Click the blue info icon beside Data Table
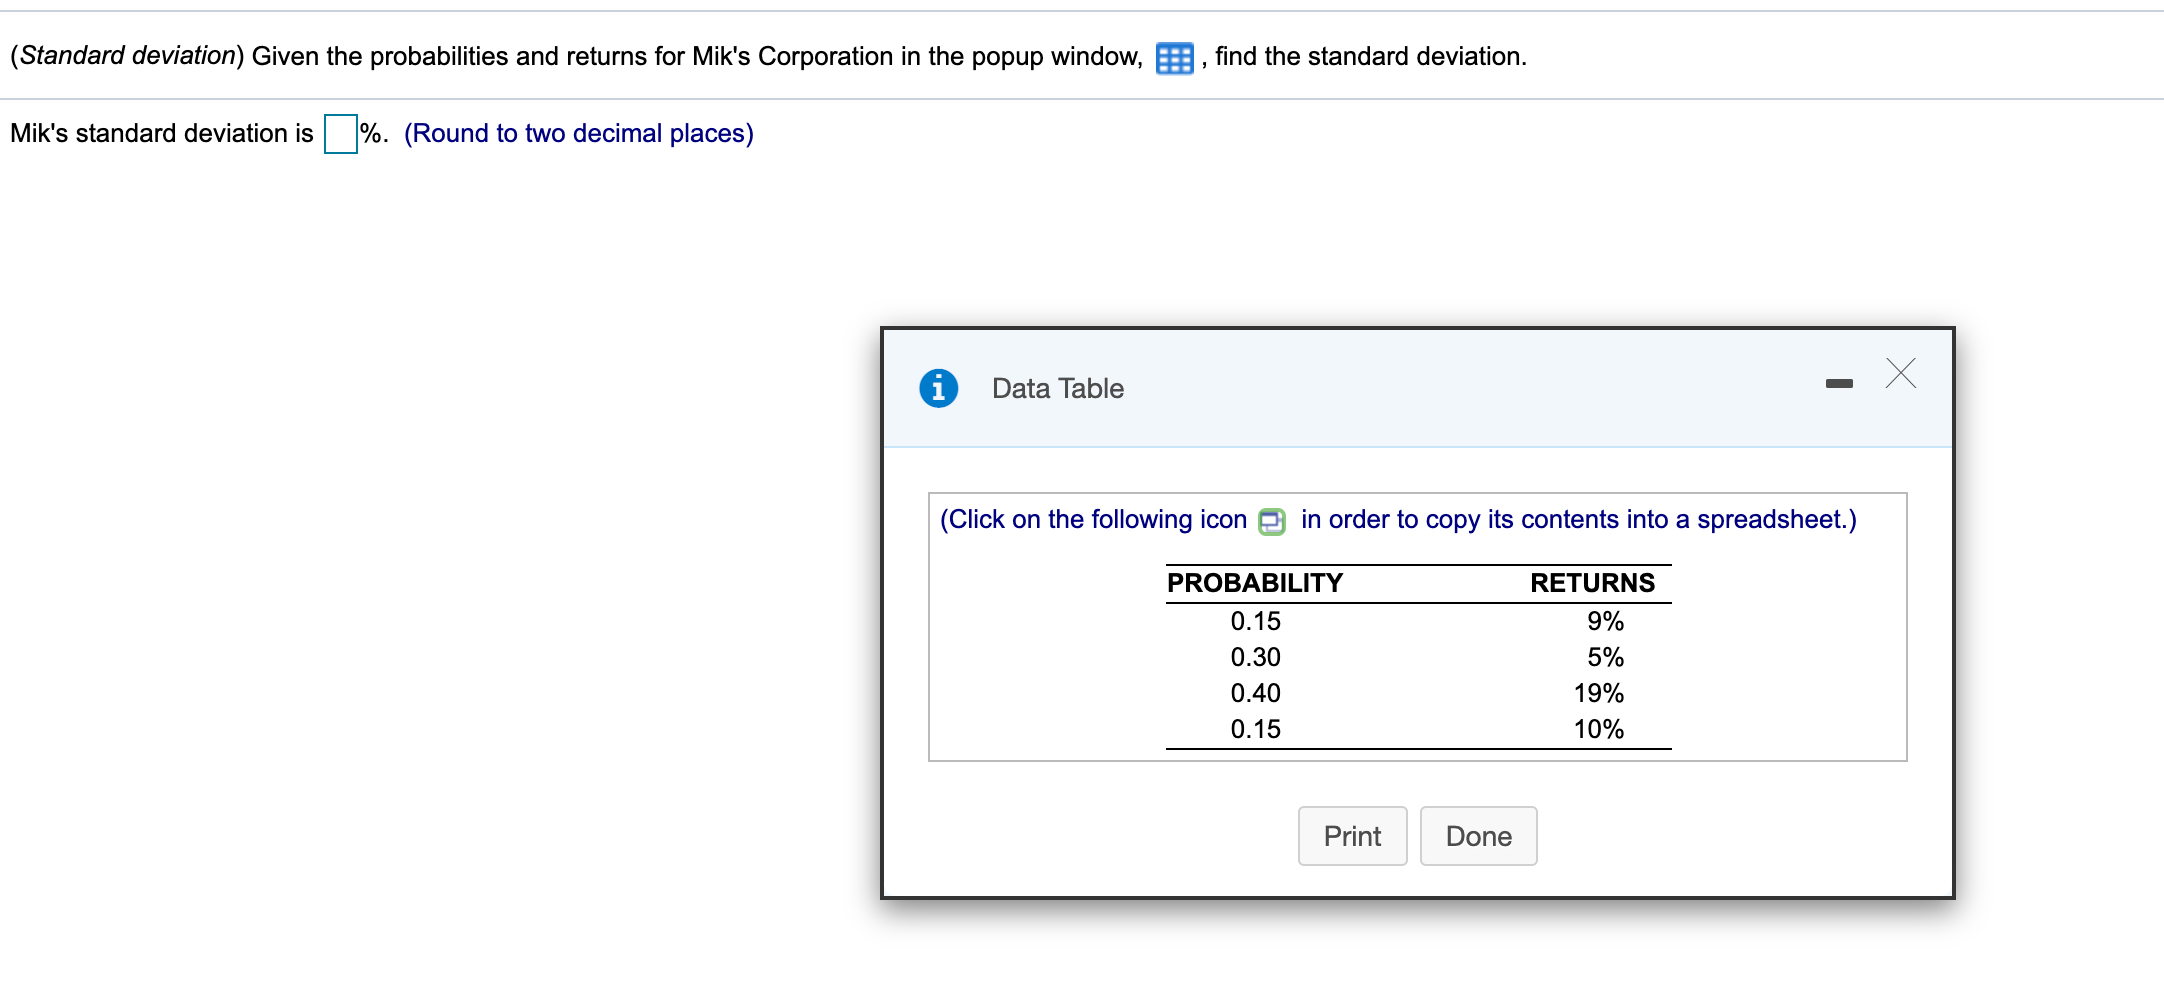This screenshot has width=2164, height=1006. 938,389
